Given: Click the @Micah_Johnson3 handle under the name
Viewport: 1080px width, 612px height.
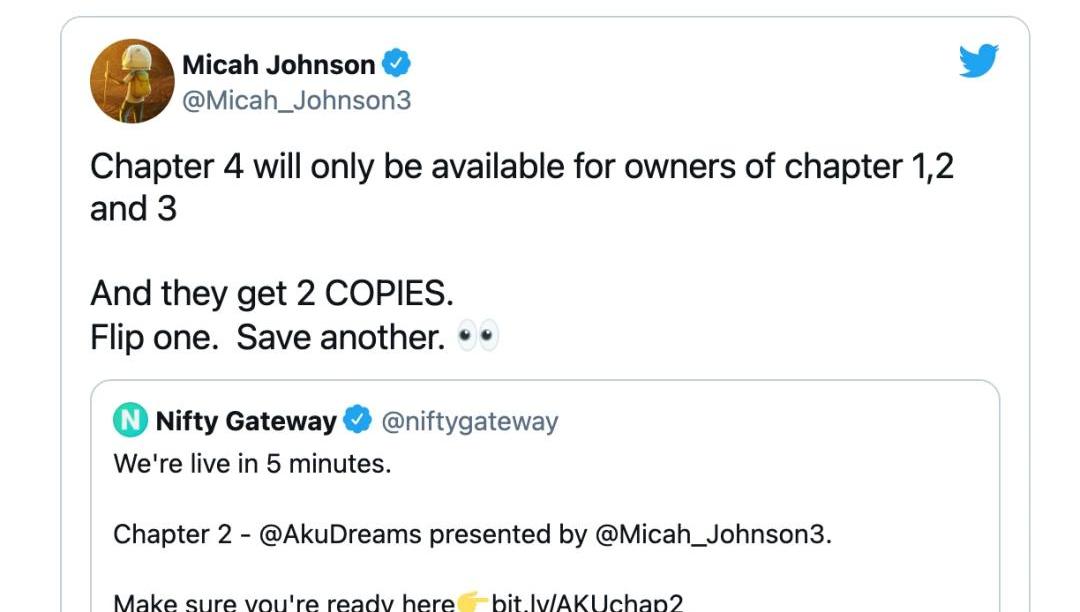Looking at the screenshot, I should [296, 101].
